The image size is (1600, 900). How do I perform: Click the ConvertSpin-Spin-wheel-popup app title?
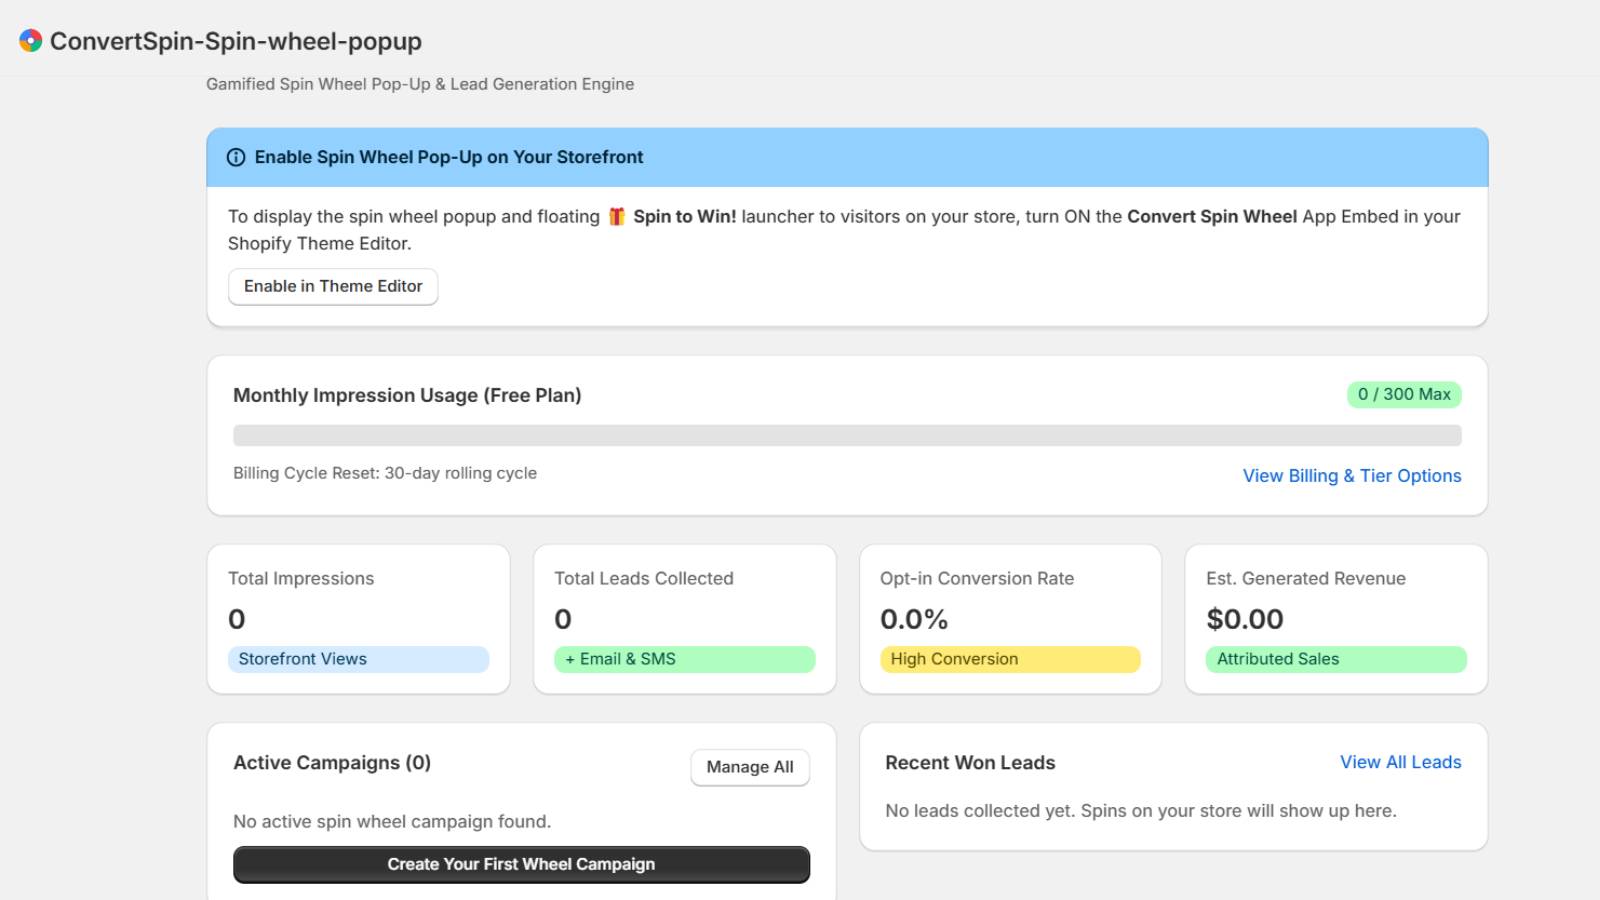[236, 41]
